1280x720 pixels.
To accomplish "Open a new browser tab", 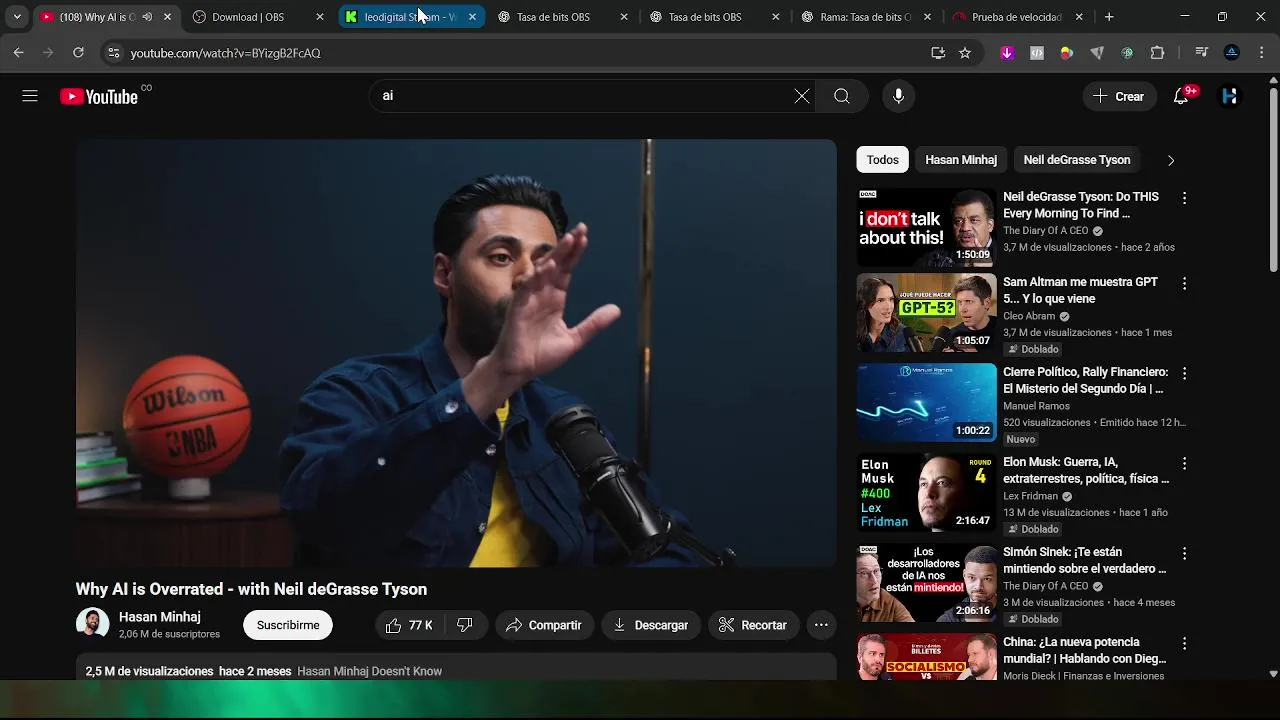I will 1109,17.
